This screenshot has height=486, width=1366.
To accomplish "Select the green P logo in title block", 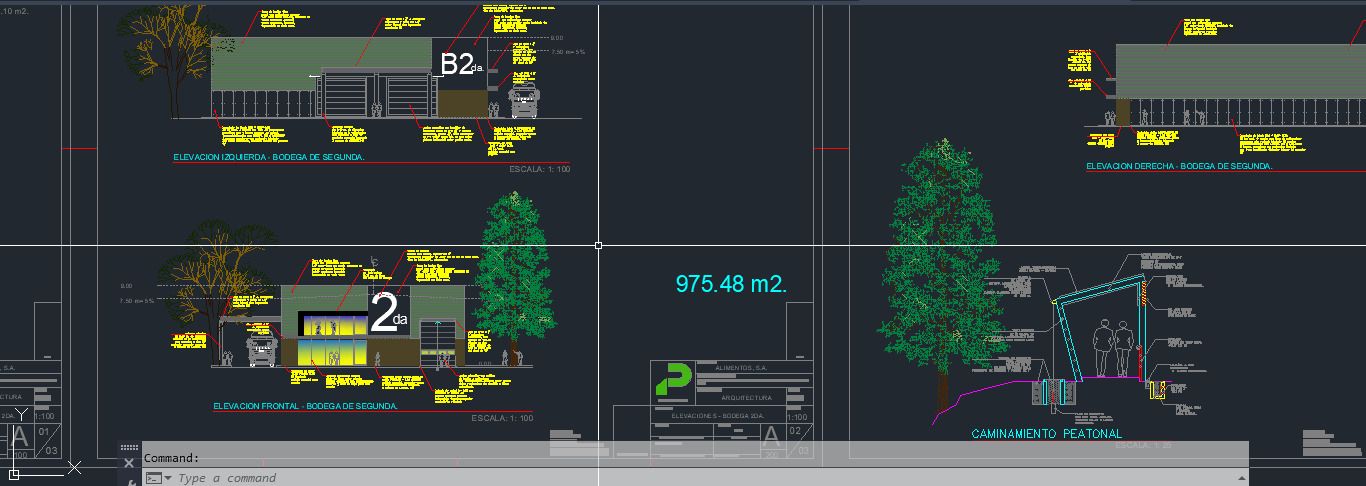I will click(x=672, y=381).
